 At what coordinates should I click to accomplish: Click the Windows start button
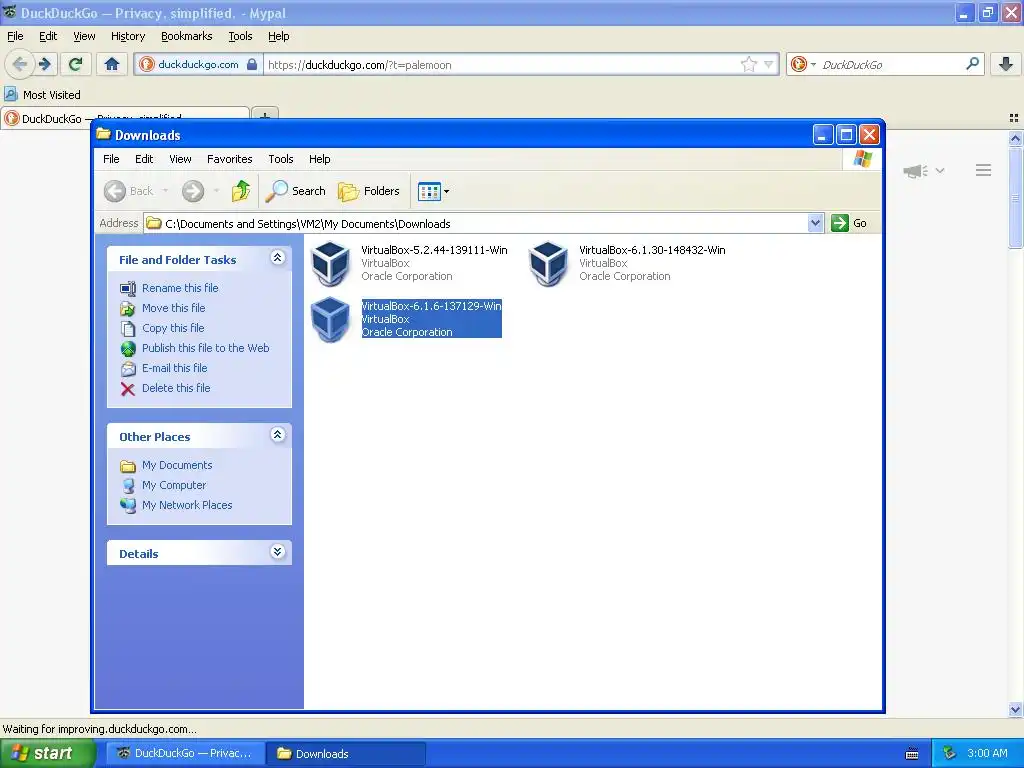coord(48,754)
